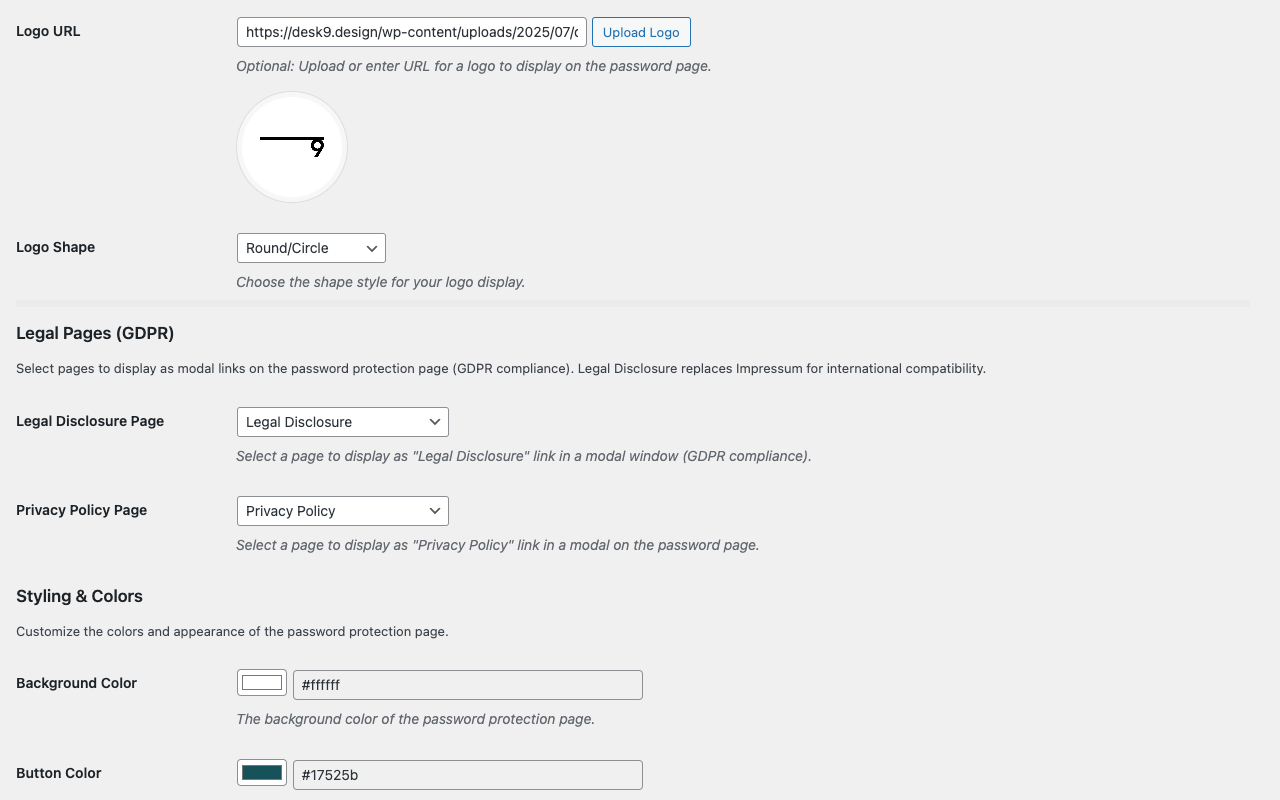Viewport: 1280px width, 800px height.
Task: Open the white Background Color swatch
Action: 262,683
